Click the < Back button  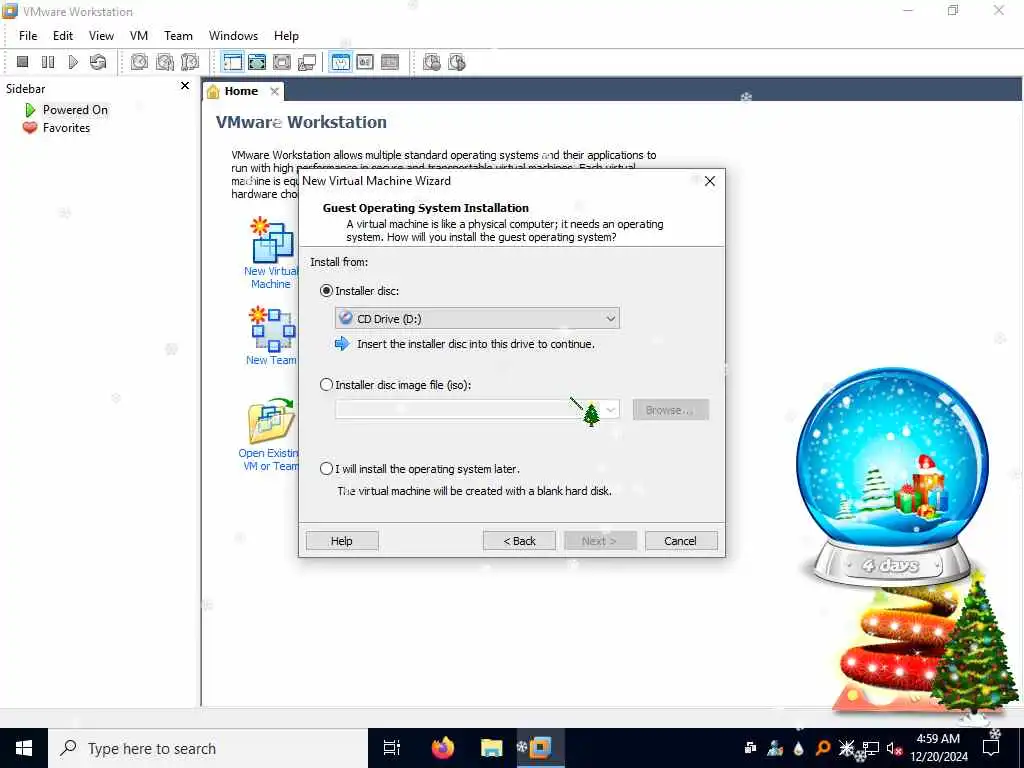[x=519, y=541]
